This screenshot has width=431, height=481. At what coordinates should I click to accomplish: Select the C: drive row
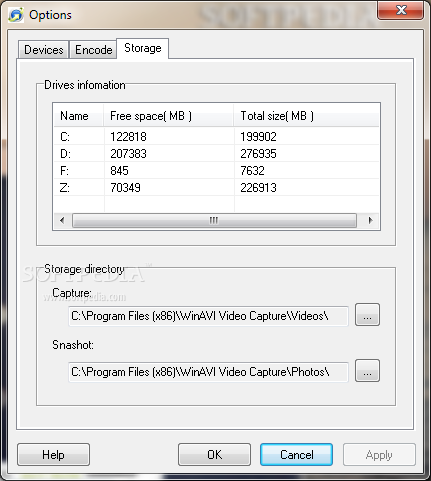point(216,136)
